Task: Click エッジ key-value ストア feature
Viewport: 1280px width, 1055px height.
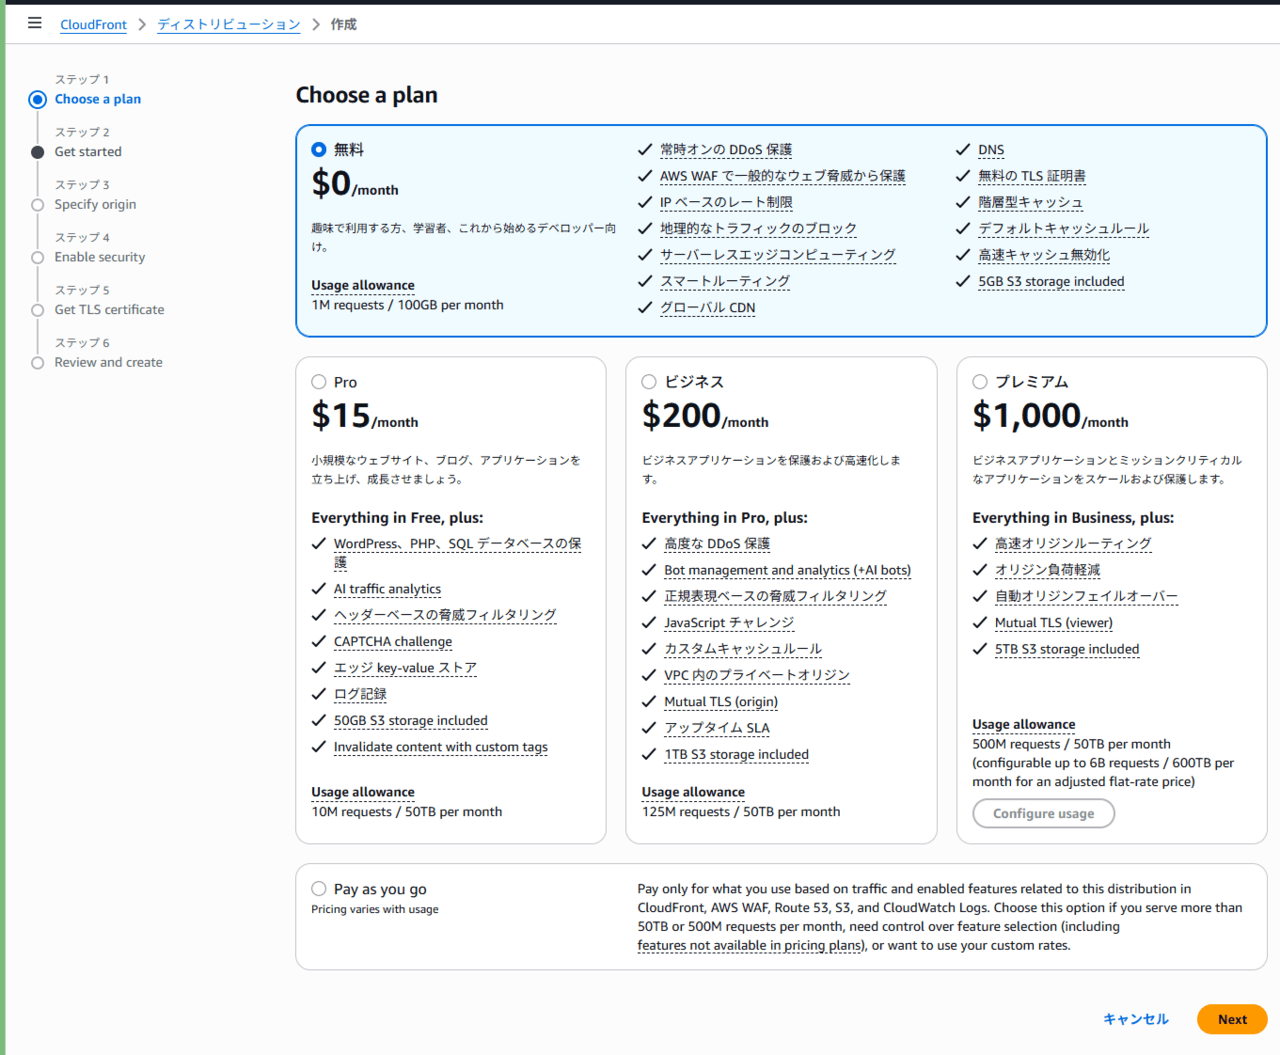Action: click(x=405, y=669)
